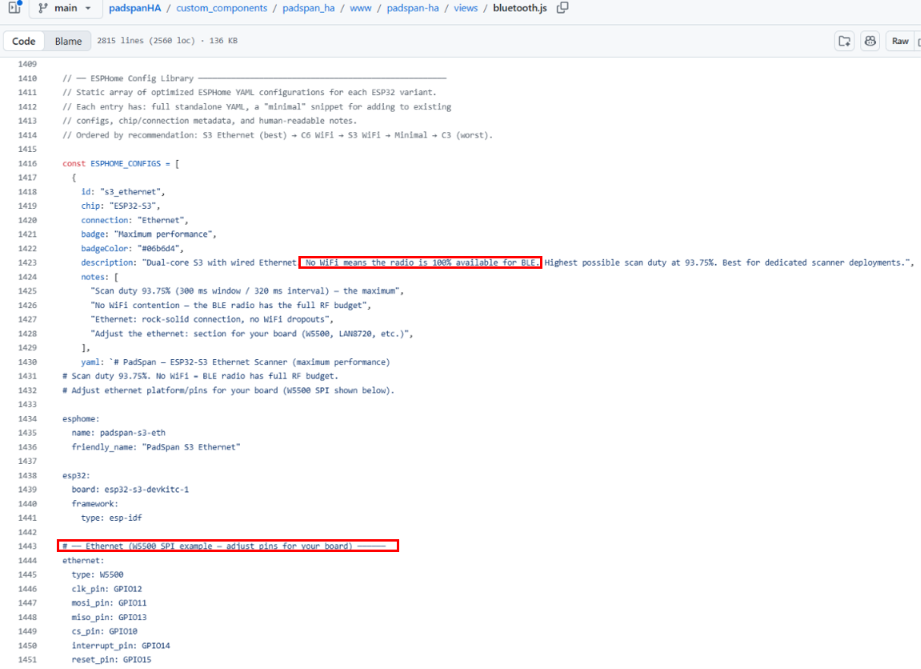Viewport: 921px width, 669px height.
Task: Open the main branch dropdown
Action: point(64,8)
